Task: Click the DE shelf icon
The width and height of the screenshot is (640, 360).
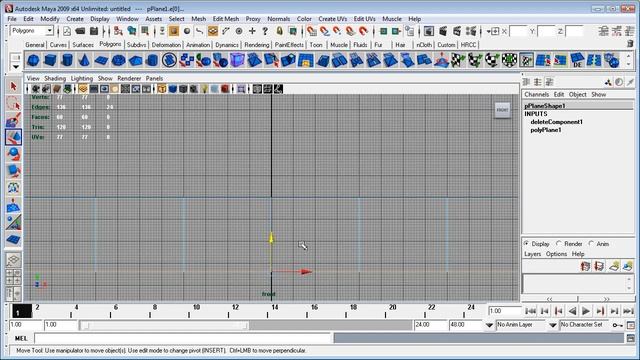Action: 577,60
